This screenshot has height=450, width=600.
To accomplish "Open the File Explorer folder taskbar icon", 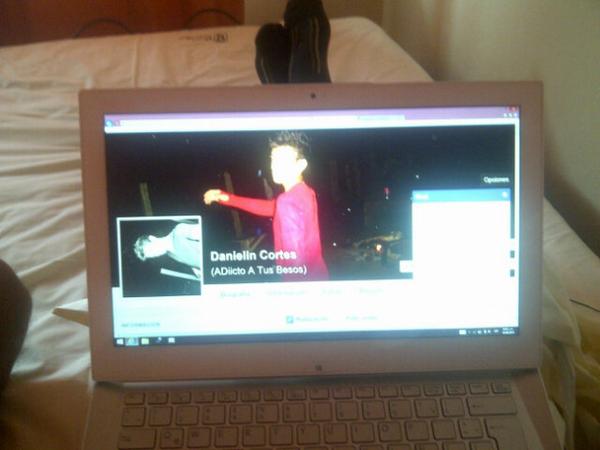I will click(145, 341).
